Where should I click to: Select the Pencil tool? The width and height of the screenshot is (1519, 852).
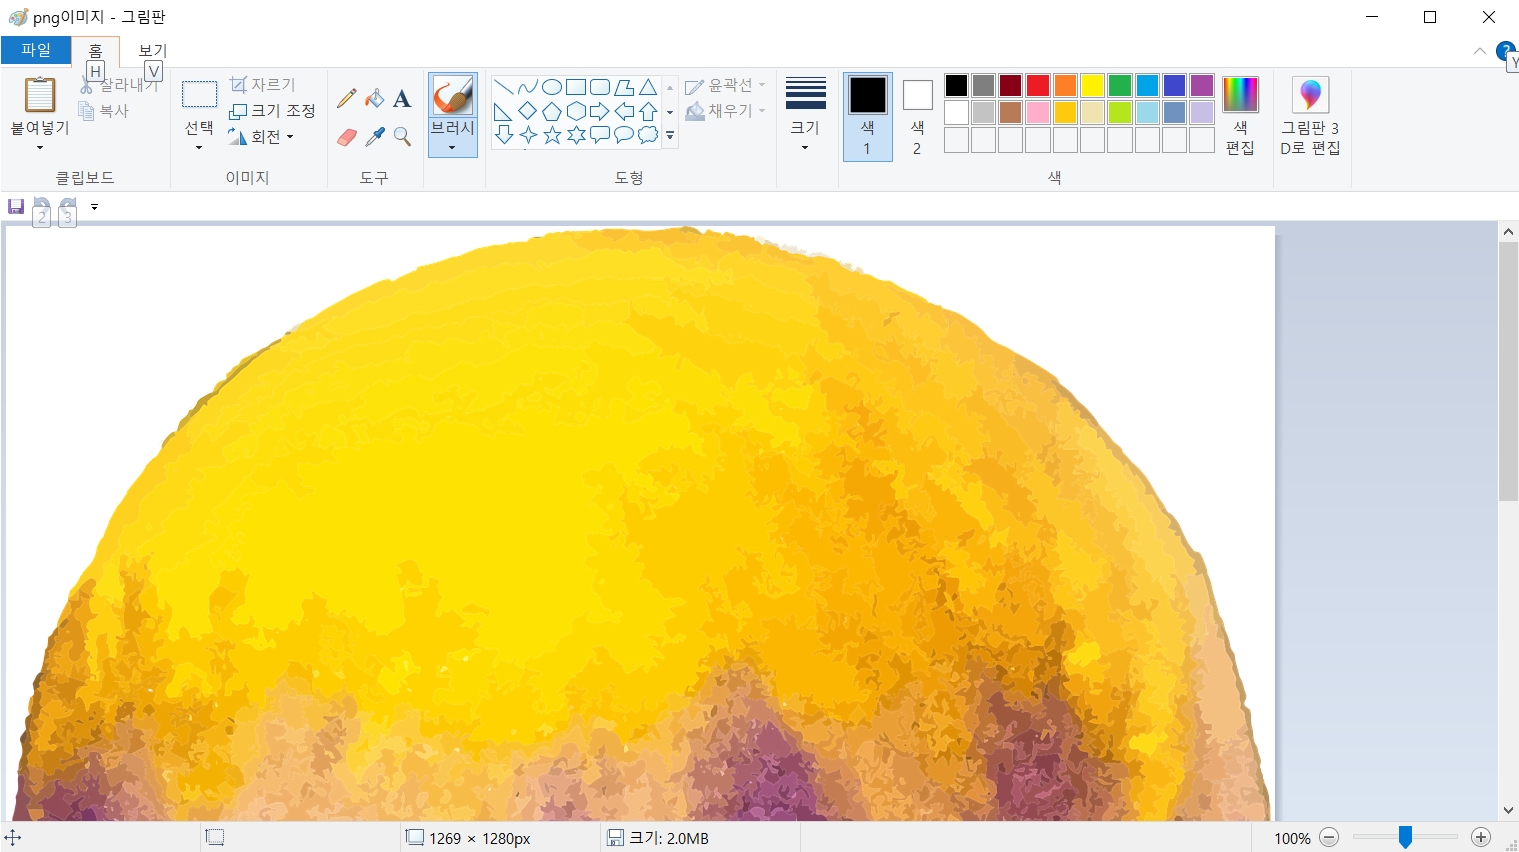click(347, 98)
